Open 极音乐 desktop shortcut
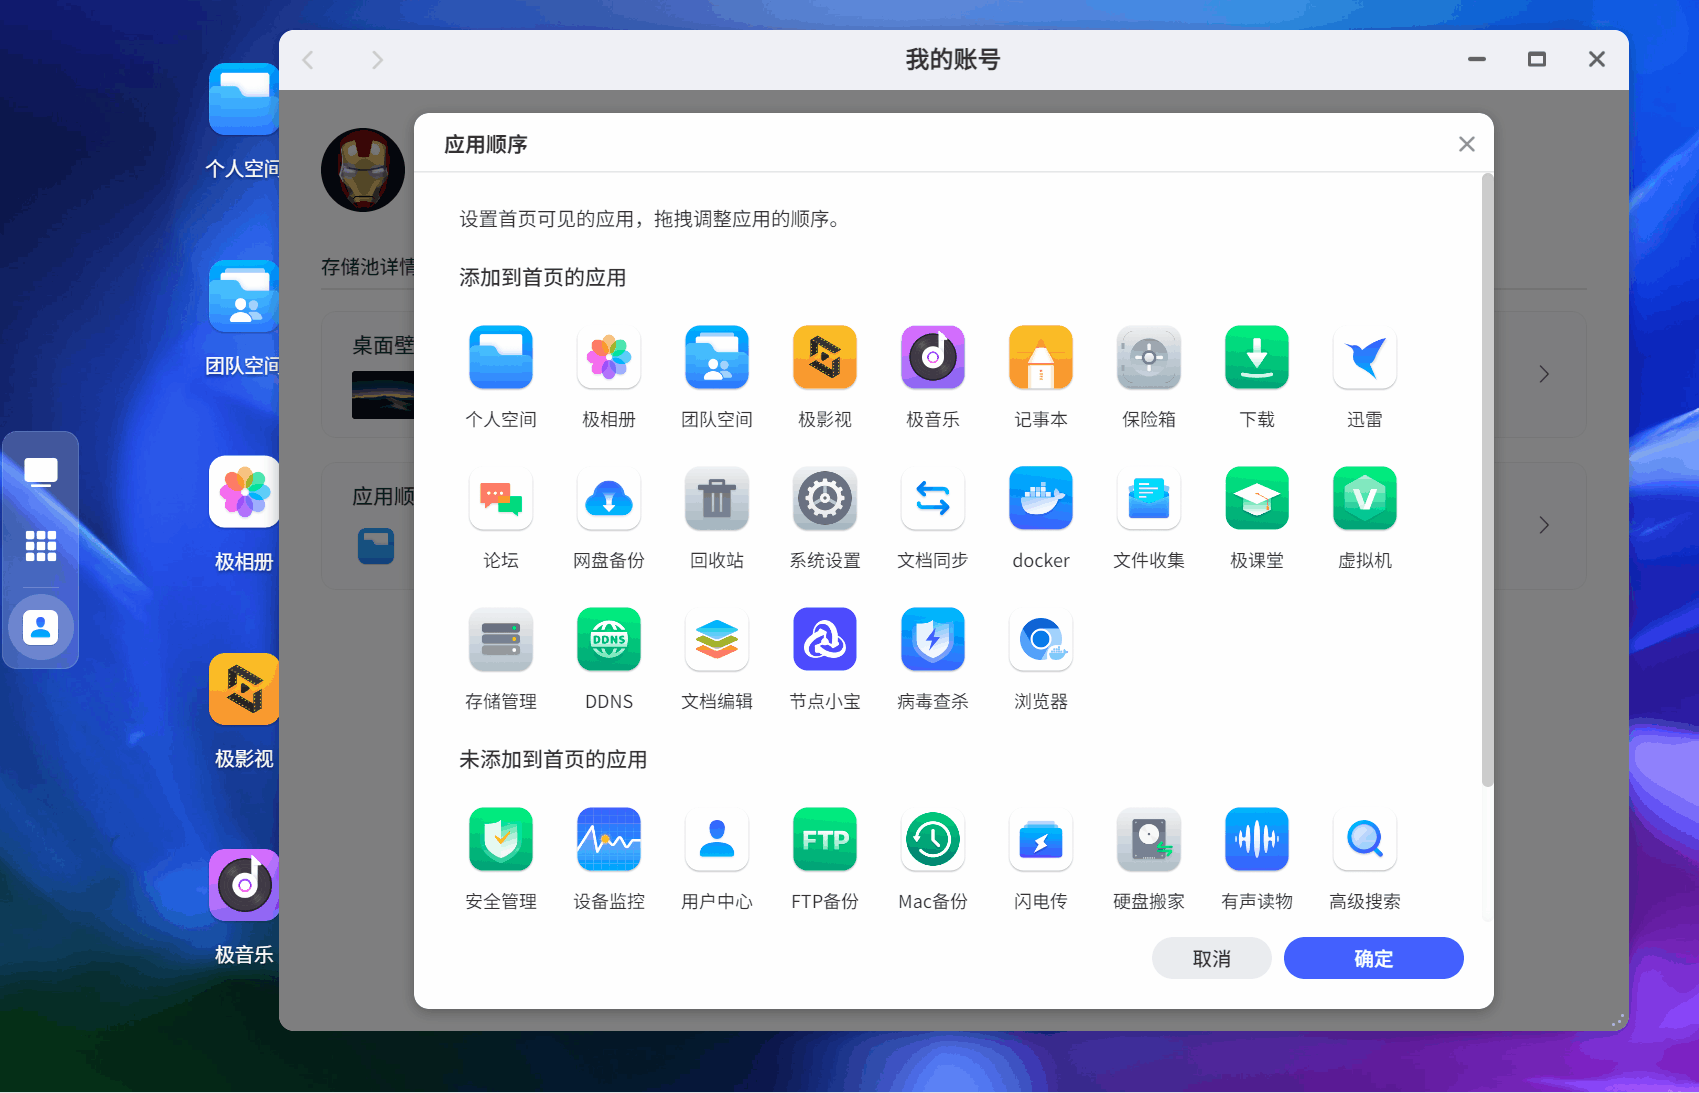The height and width of the screenshot is (1093, 1699). click(244, 885)
